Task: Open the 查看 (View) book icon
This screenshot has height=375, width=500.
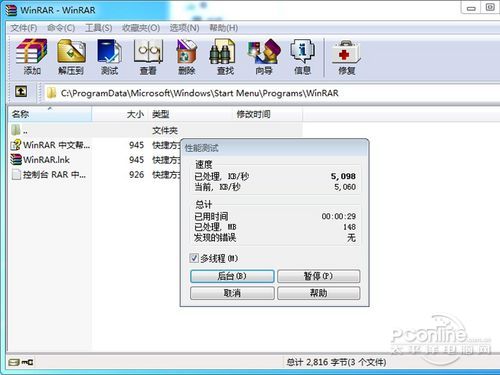Action: coord(148,56)
